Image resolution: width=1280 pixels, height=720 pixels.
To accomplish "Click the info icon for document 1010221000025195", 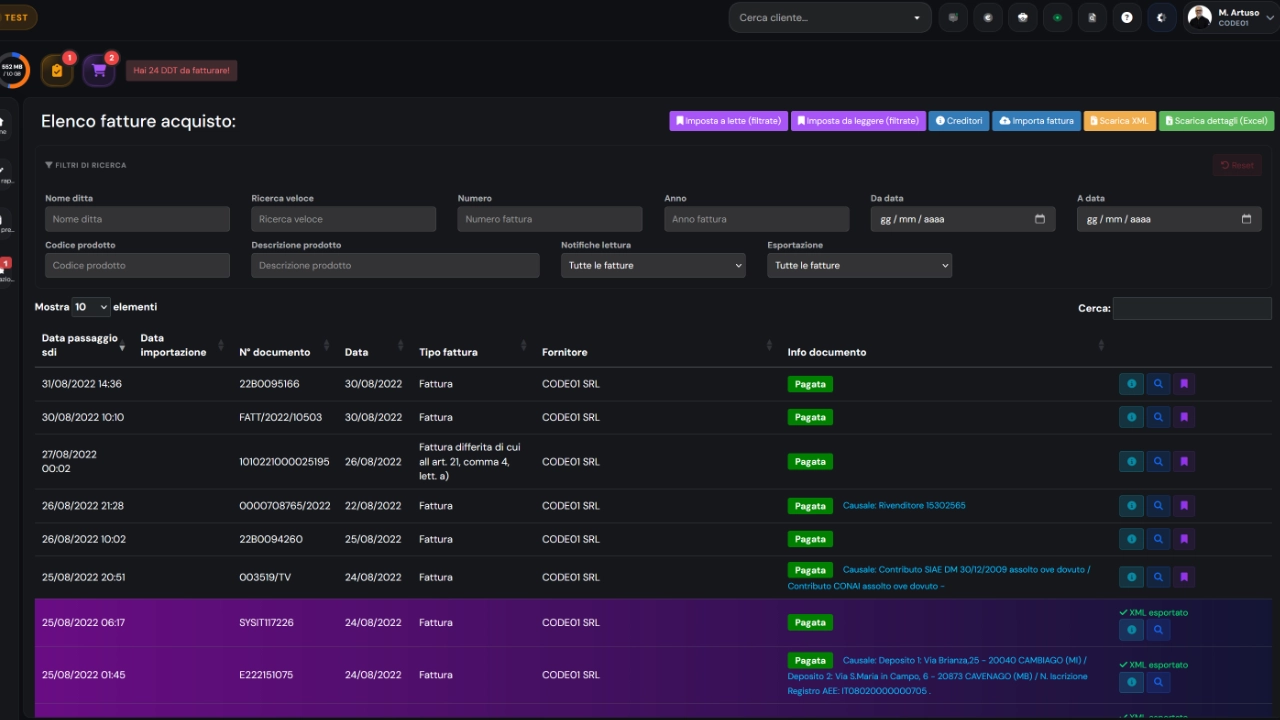I will click(1131, 462).
